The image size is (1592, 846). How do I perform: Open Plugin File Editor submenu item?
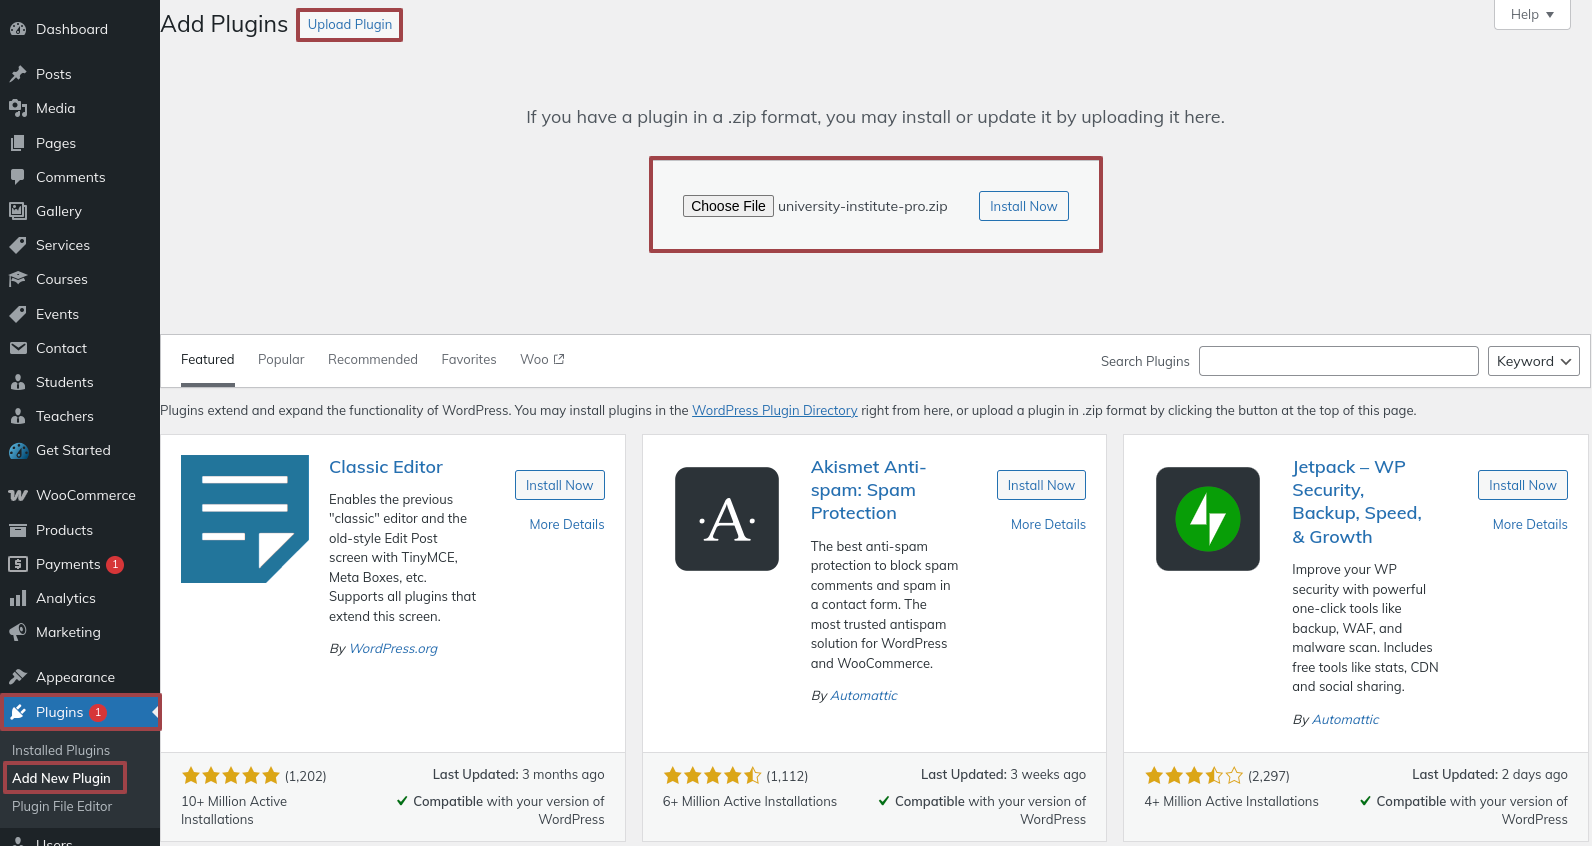(x=62, y=806)
